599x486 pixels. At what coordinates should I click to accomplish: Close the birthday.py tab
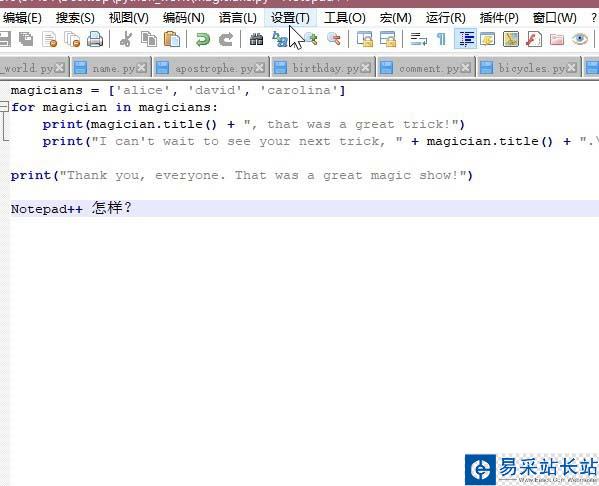pos(366,68)
